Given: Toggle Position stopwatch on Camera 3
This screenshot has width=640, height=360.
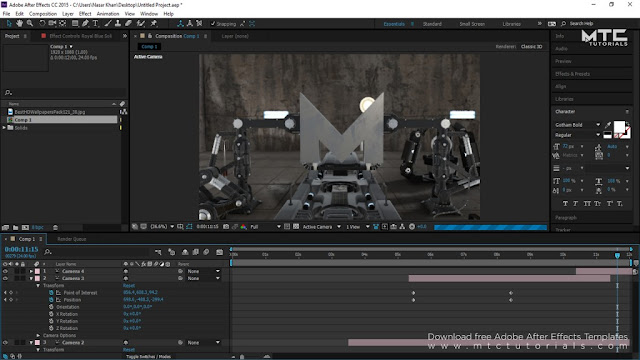Looking at the screenshot, I should pos(51,300).
